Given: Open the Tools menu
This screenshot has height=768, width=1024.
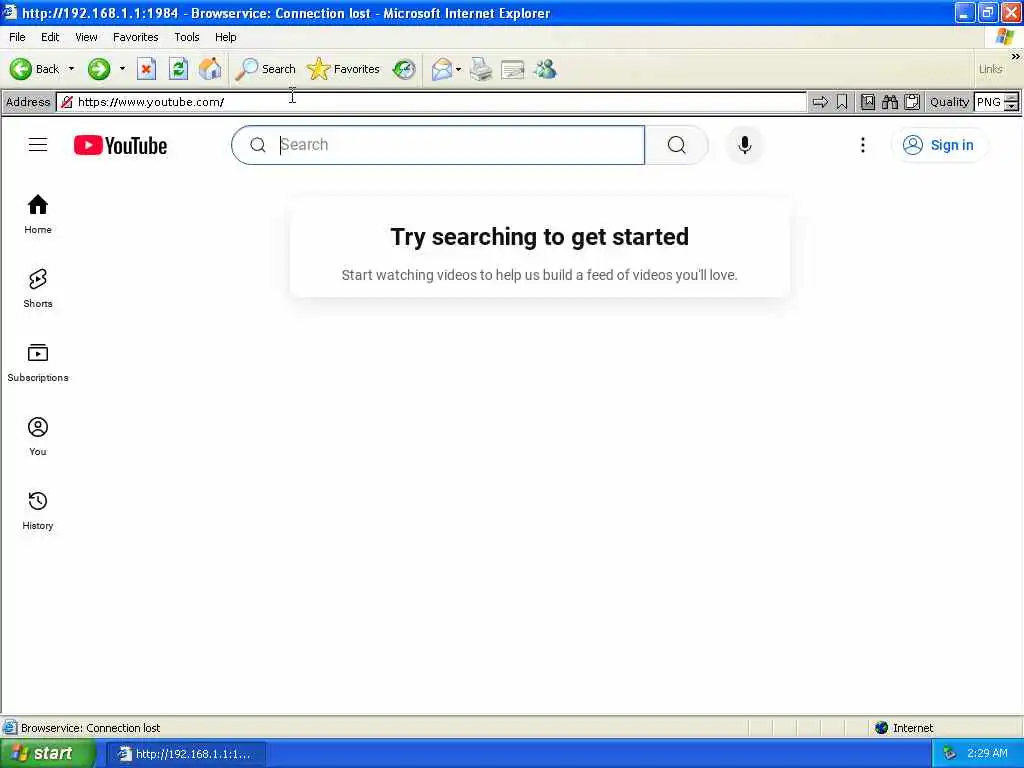Looking at the screenshot, I should pos(186,37).
